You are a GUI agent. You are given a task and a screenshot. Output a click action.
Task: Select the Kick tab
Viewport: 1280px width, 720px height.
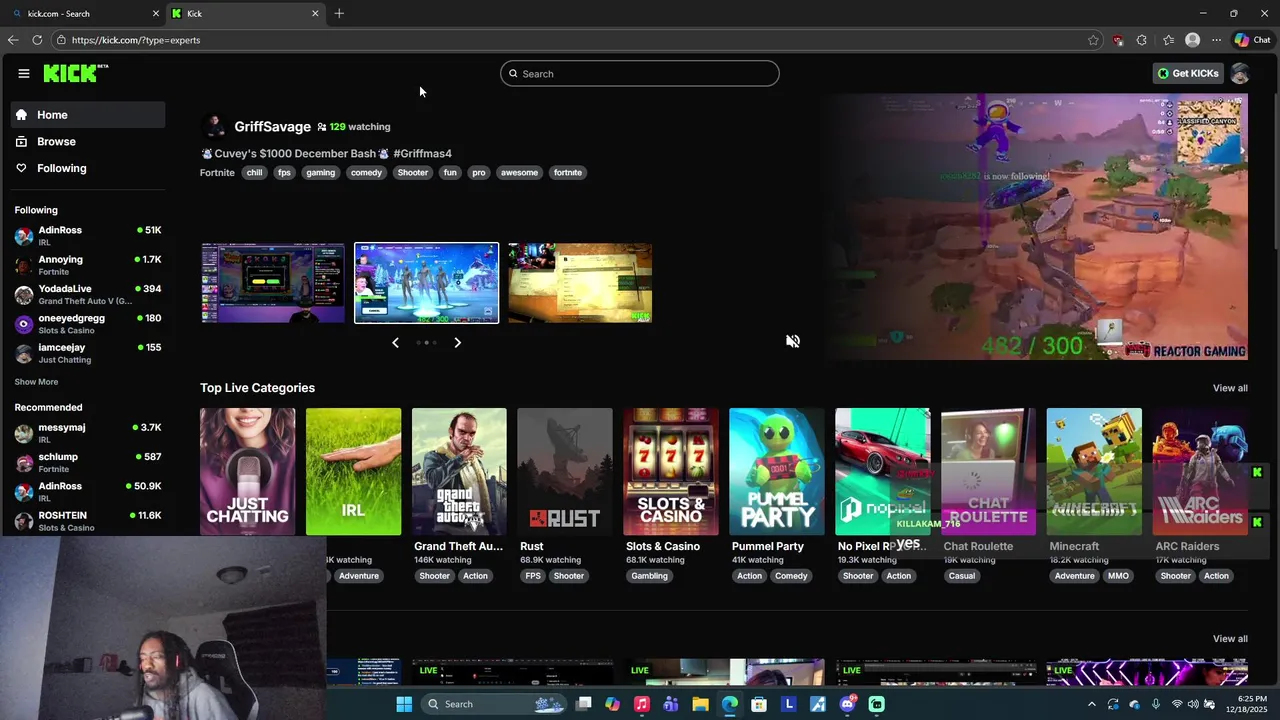click(245, 13)
